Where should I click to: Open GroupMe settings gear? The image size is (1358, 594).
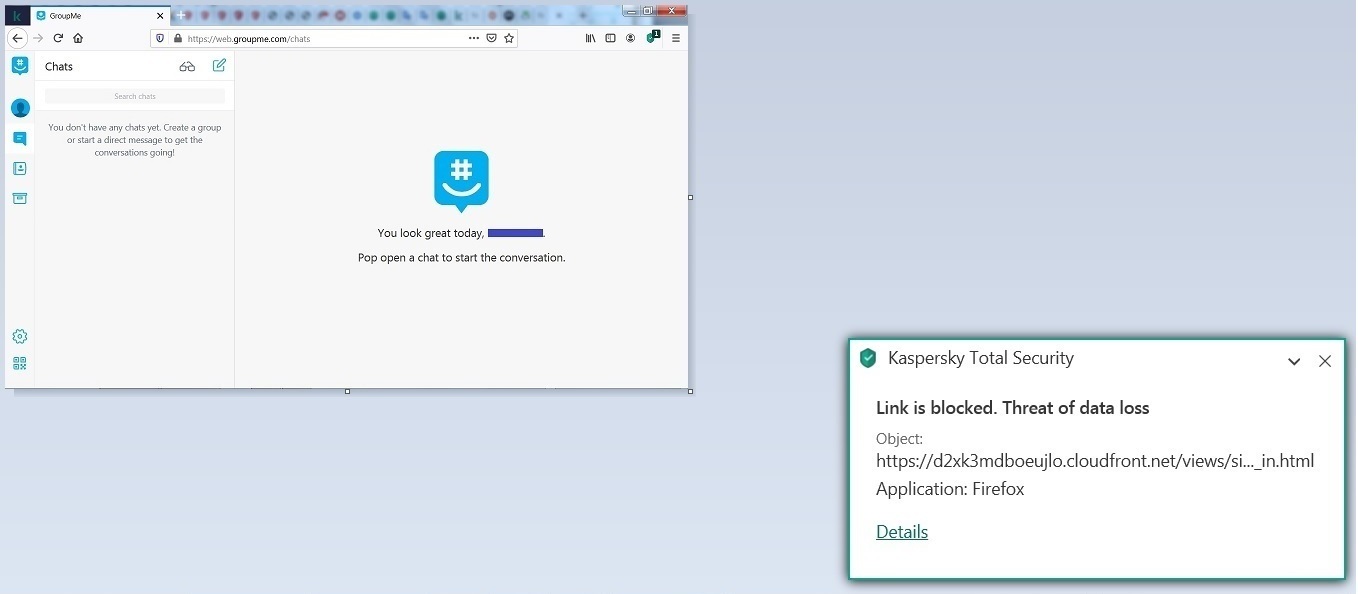click(x=20, y=337)
